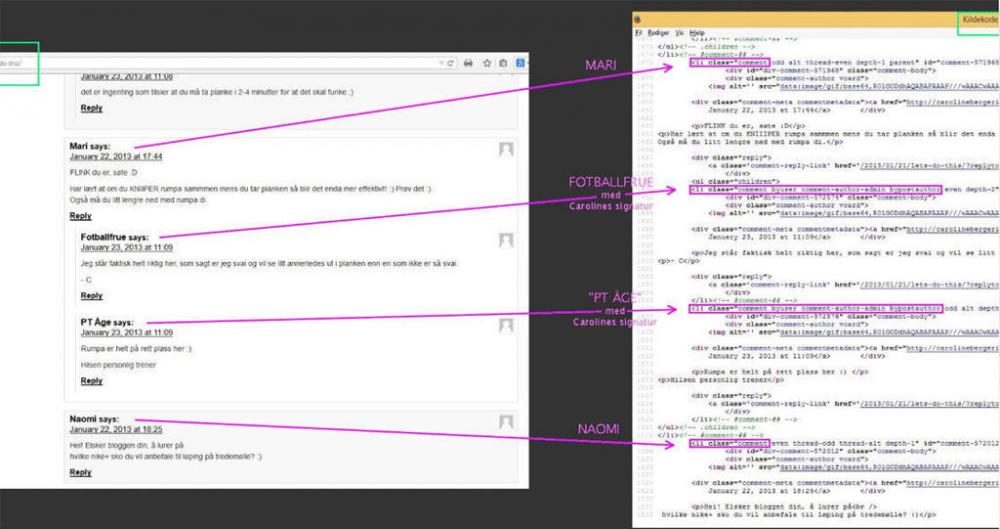Click Reply under Fotballfrue's comment
Image resolution: width=1000 pixels, height=529 pixels.
[x=91, y=295]
